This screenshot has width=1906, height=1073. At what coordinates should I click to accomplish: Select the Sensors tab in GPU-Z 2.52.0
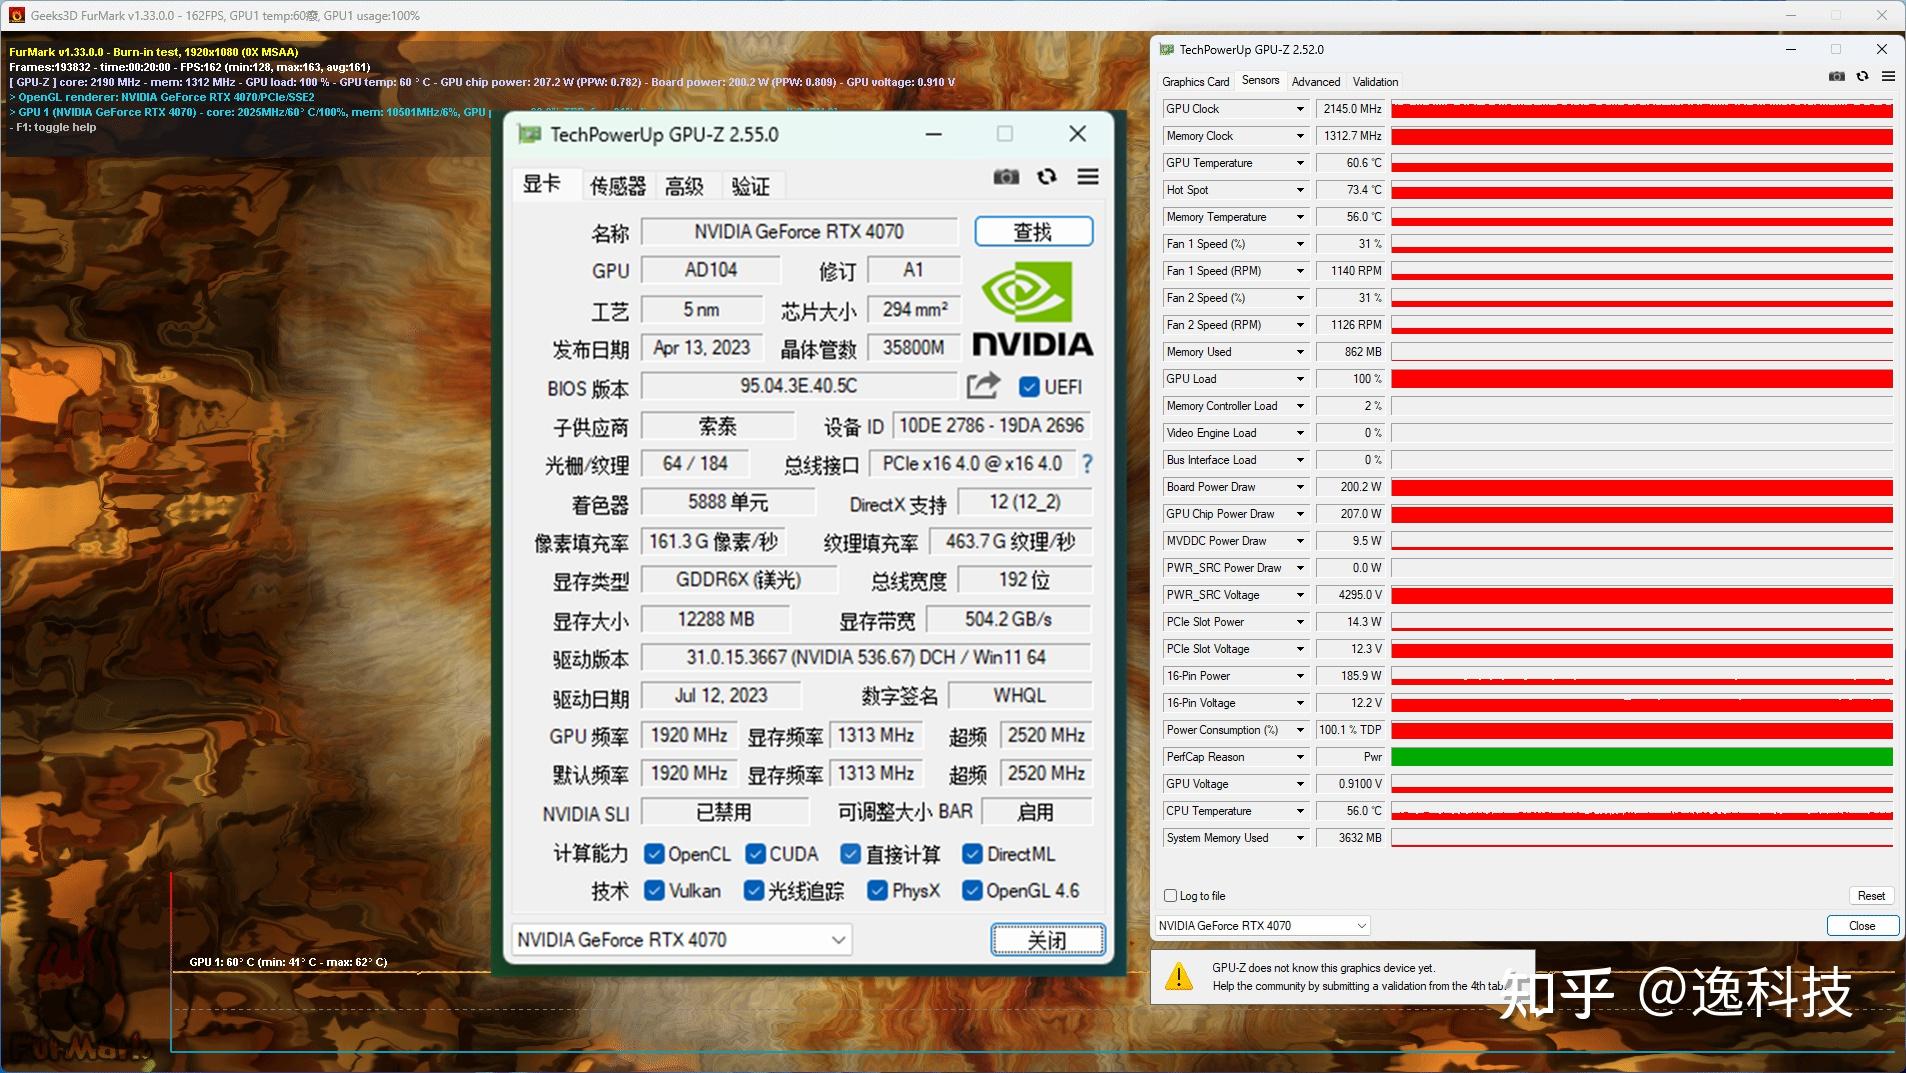pos(1260,80)
